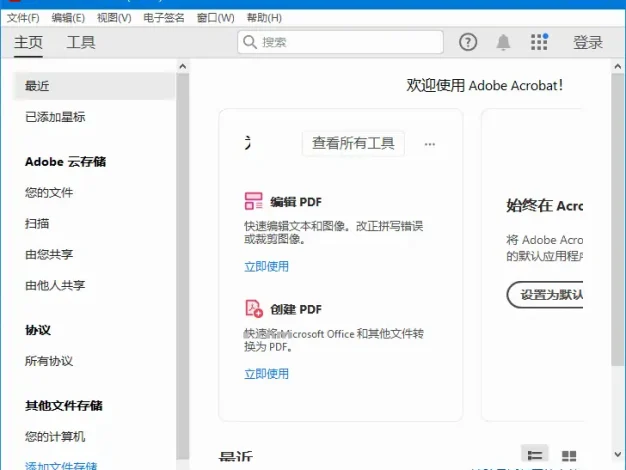This screenshot has width=626, height=470.
Task: Open the 电子签名 menu
Action: (x=164, y=18)
